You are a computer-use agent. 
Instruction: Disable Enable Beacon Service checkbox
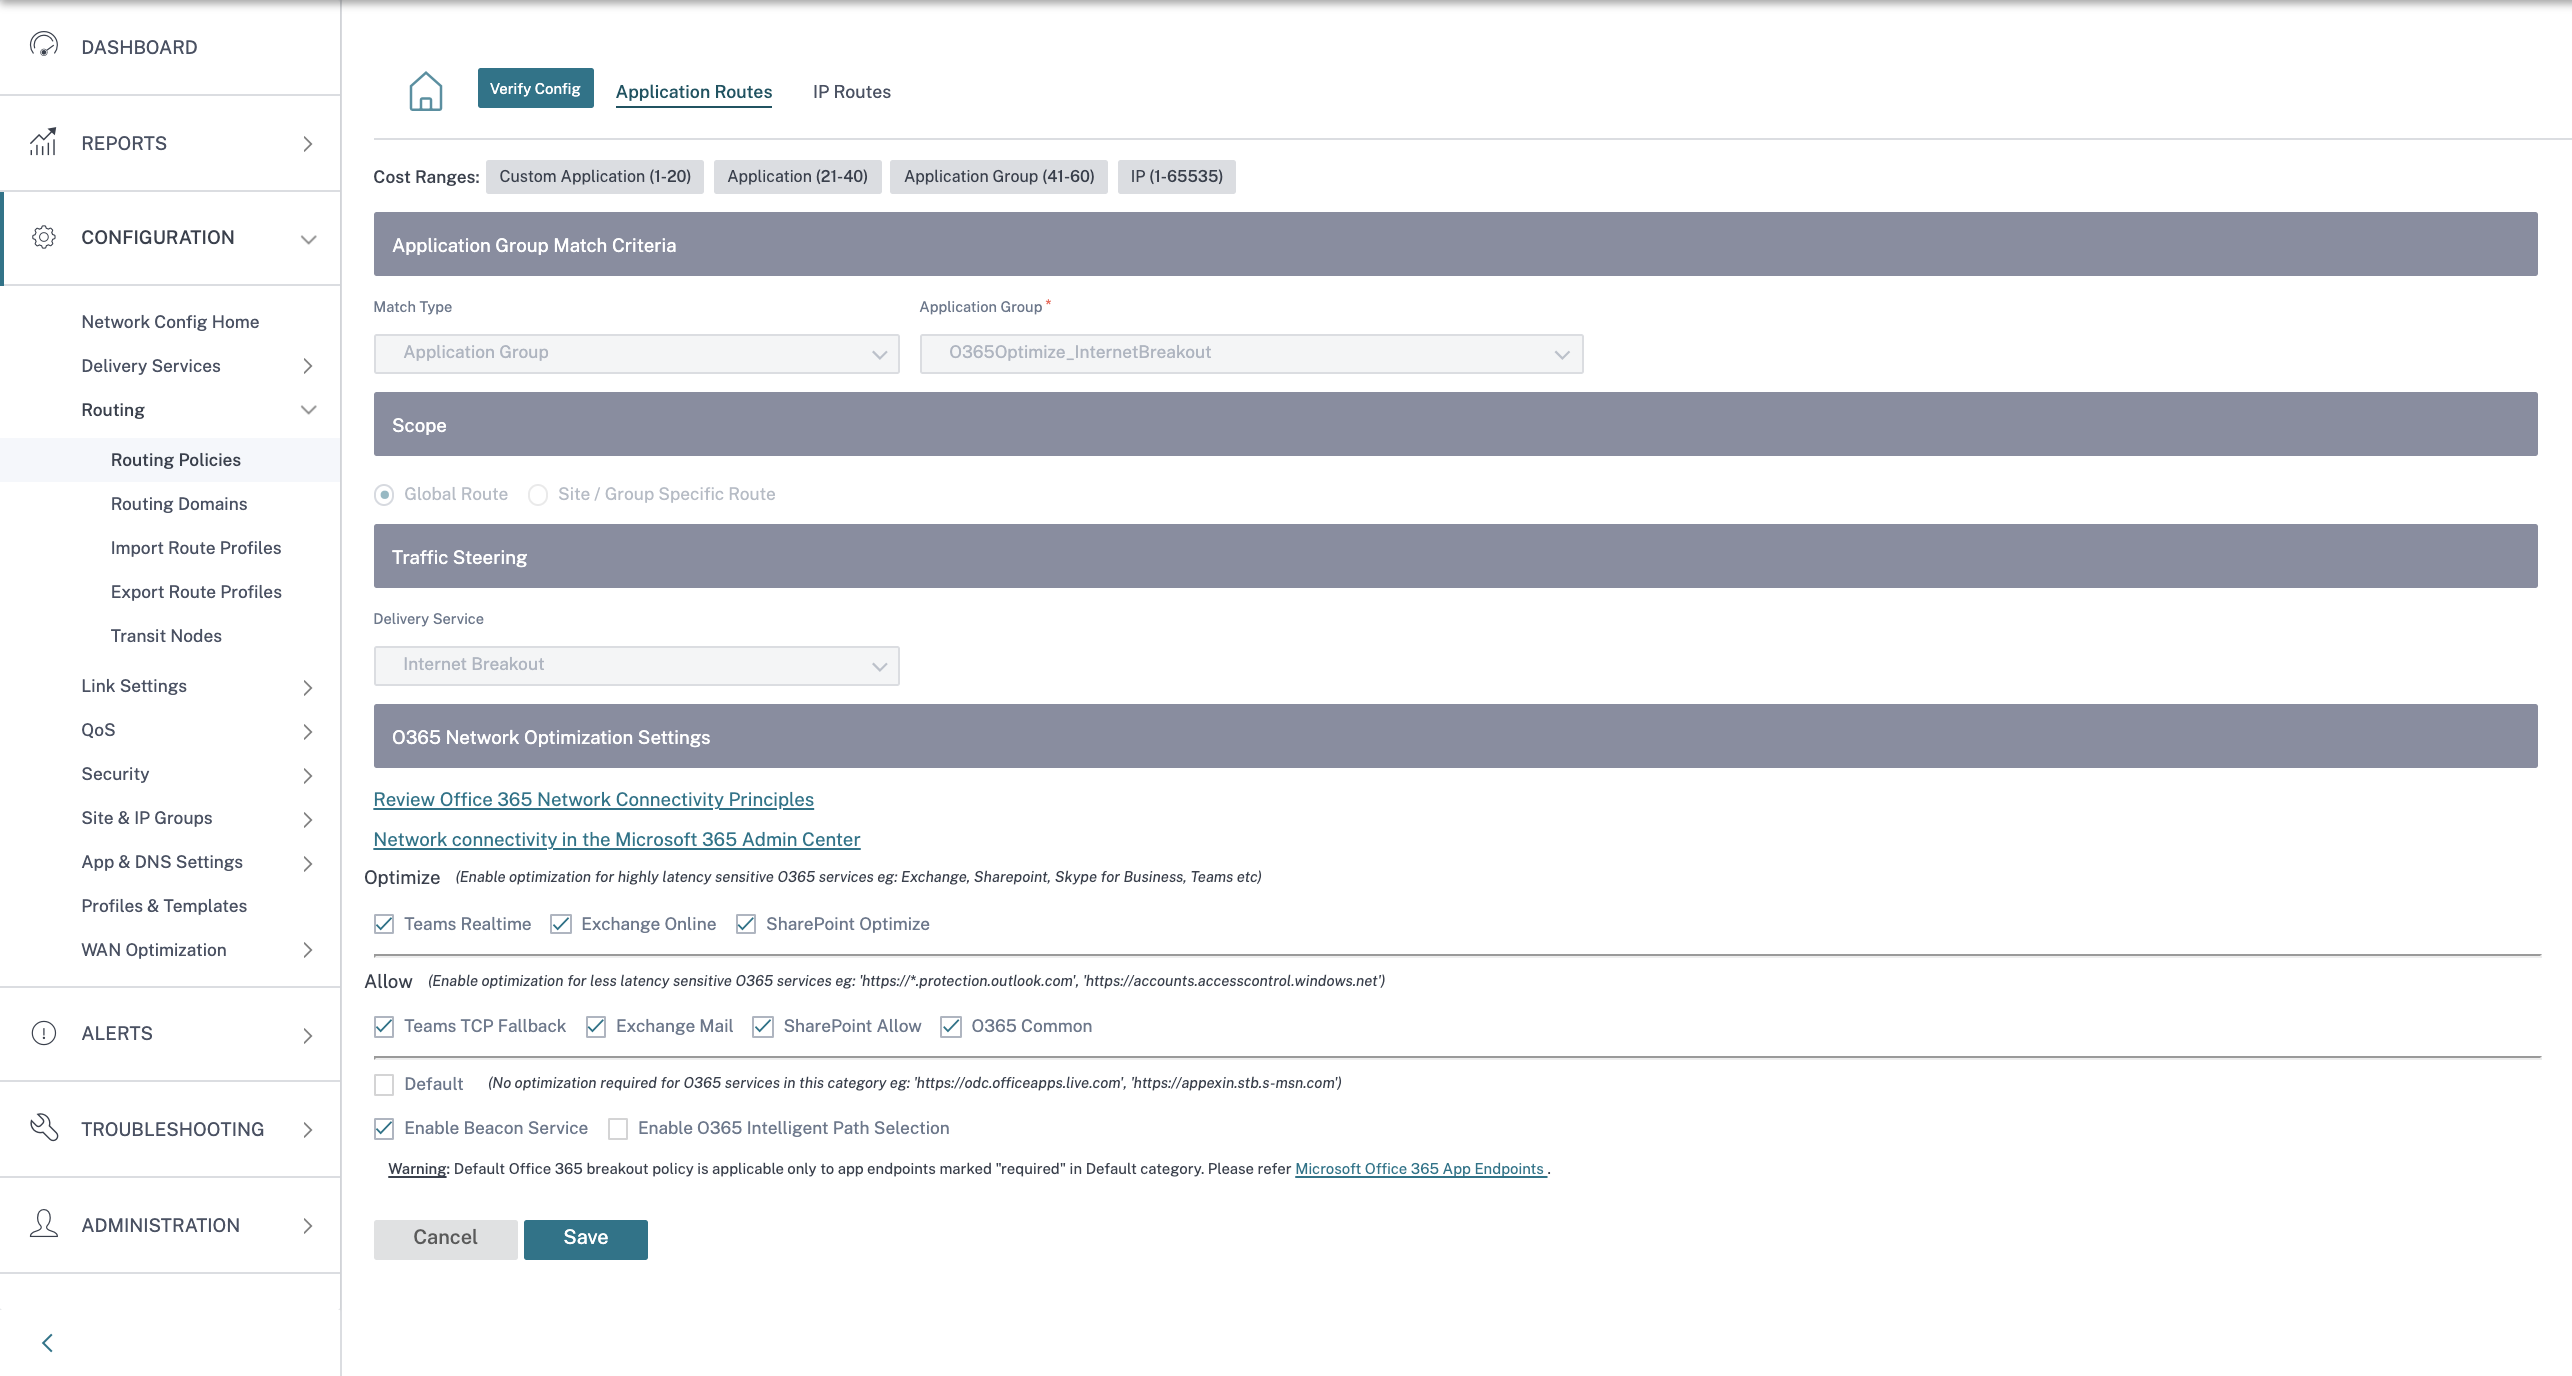(x=384, y=1128)
